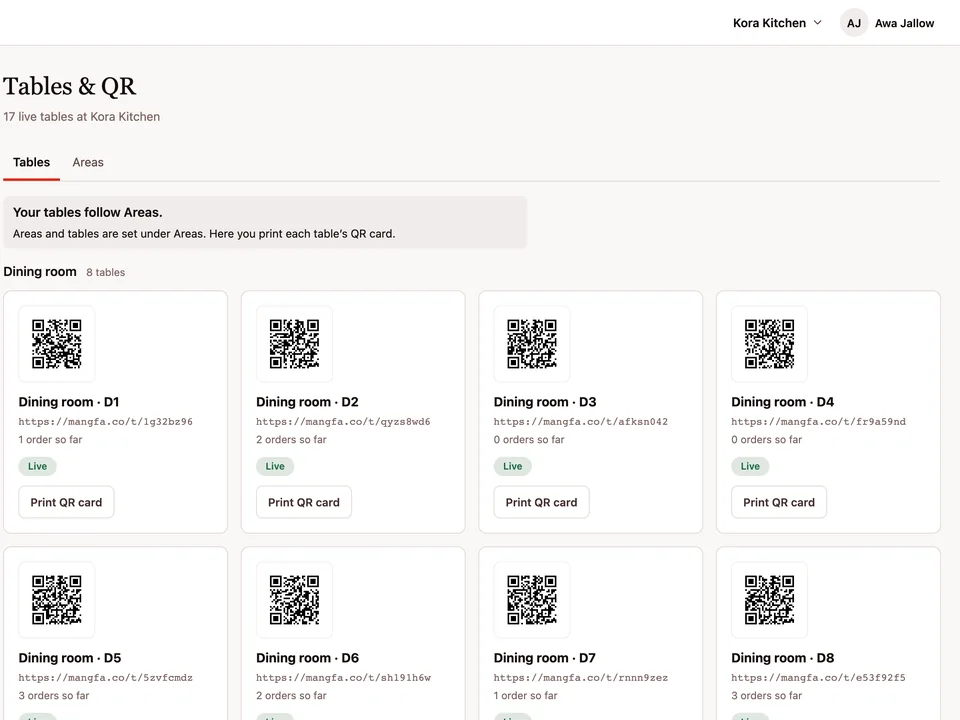This screenshot has height=720, width=960.
Task: Click the D3 table QR code
Action: coord(532,344)
